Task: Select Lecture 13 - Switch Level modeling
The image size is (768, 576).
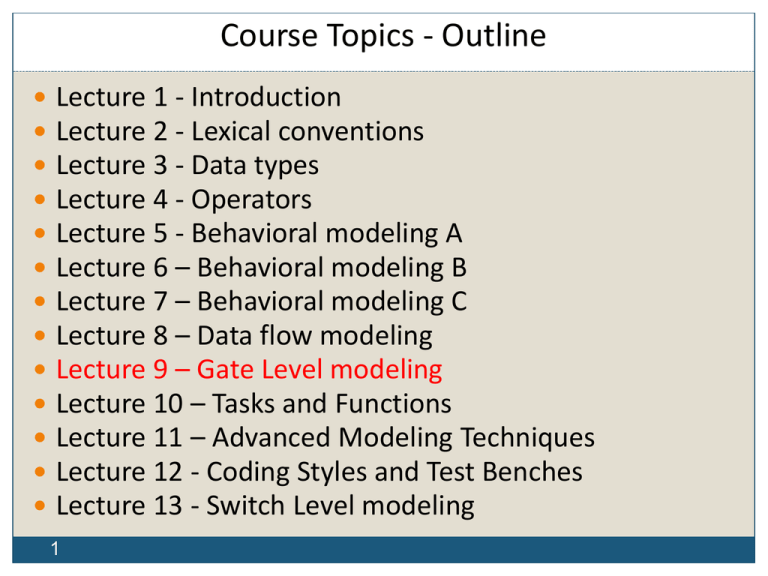Action: [x=265, y=506]
